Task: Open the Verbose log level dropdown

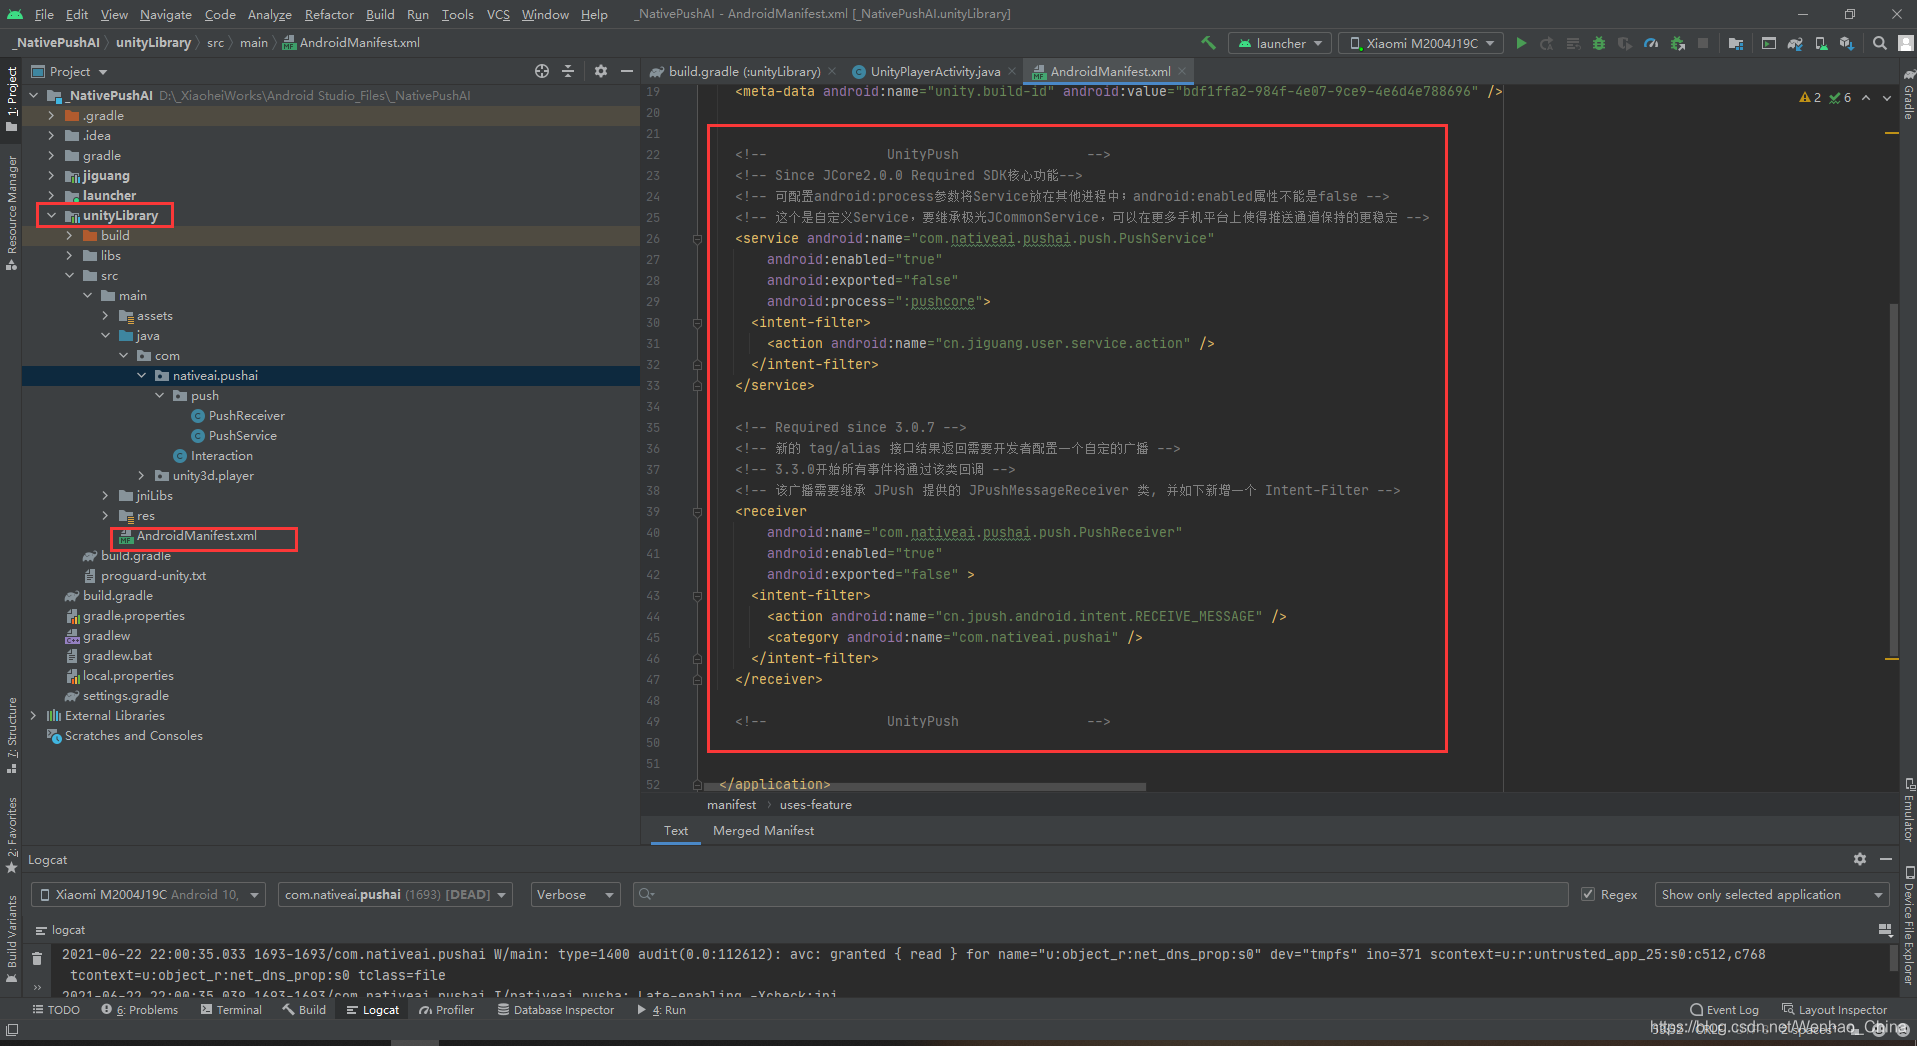Action: pos(575,894)
